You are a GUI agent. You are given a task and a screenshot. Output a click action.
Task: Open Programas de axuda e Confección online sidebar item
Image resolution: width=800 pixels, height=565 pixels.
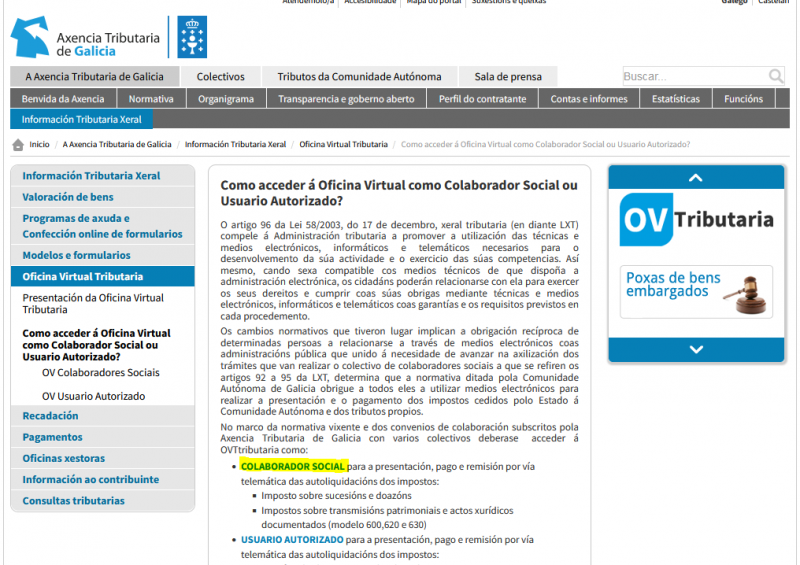click(103, 226)
